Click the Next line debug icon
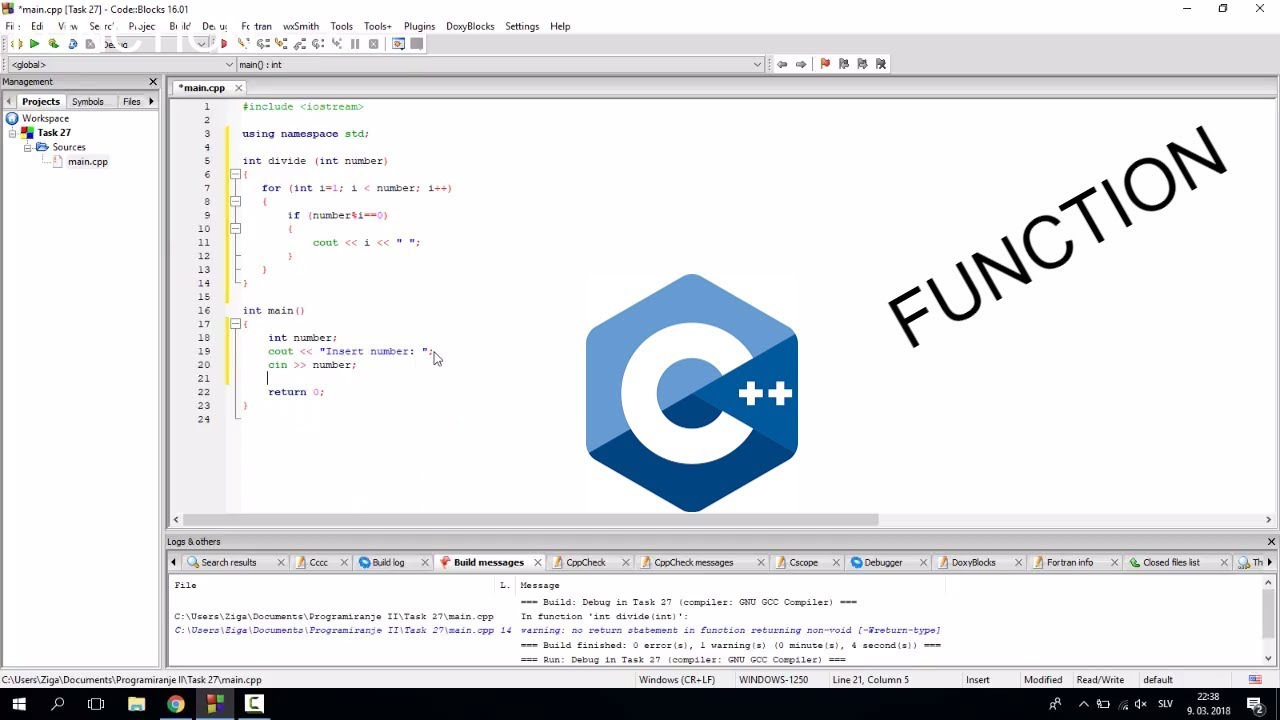Screen dimensions: 1280x720 click(263, 44)
